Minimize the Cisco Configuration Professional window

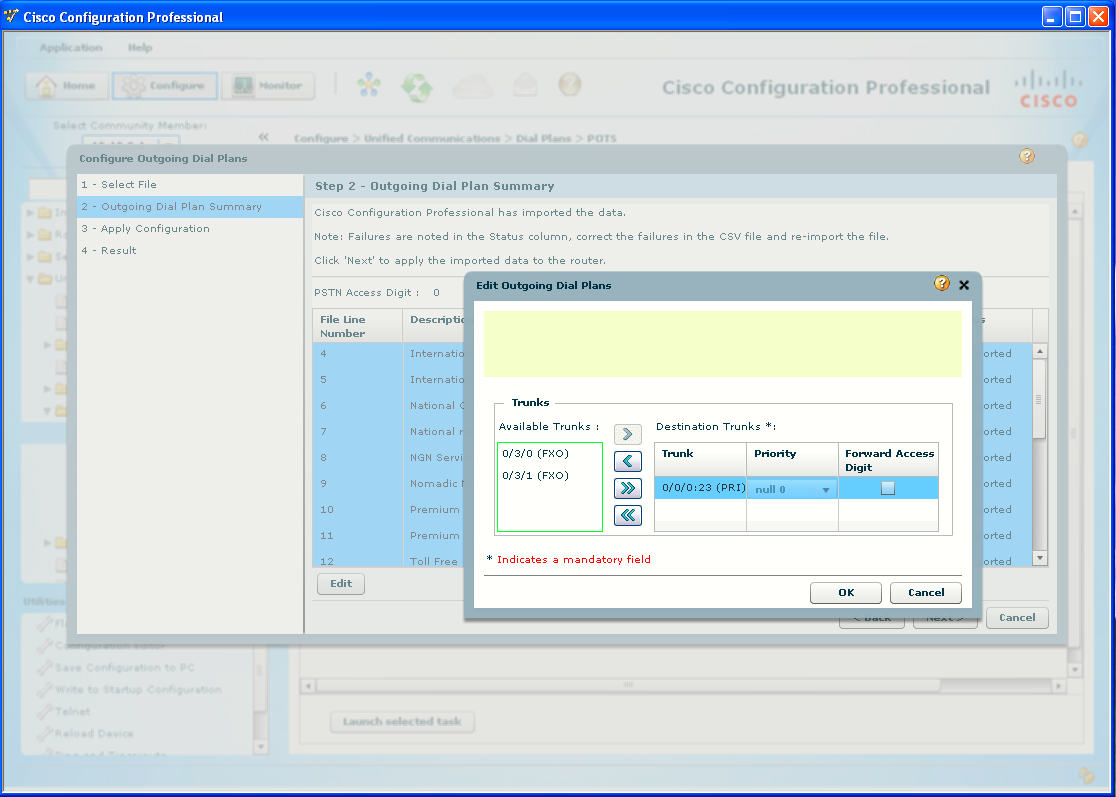pyautogui.click(x=1052, y=16)
